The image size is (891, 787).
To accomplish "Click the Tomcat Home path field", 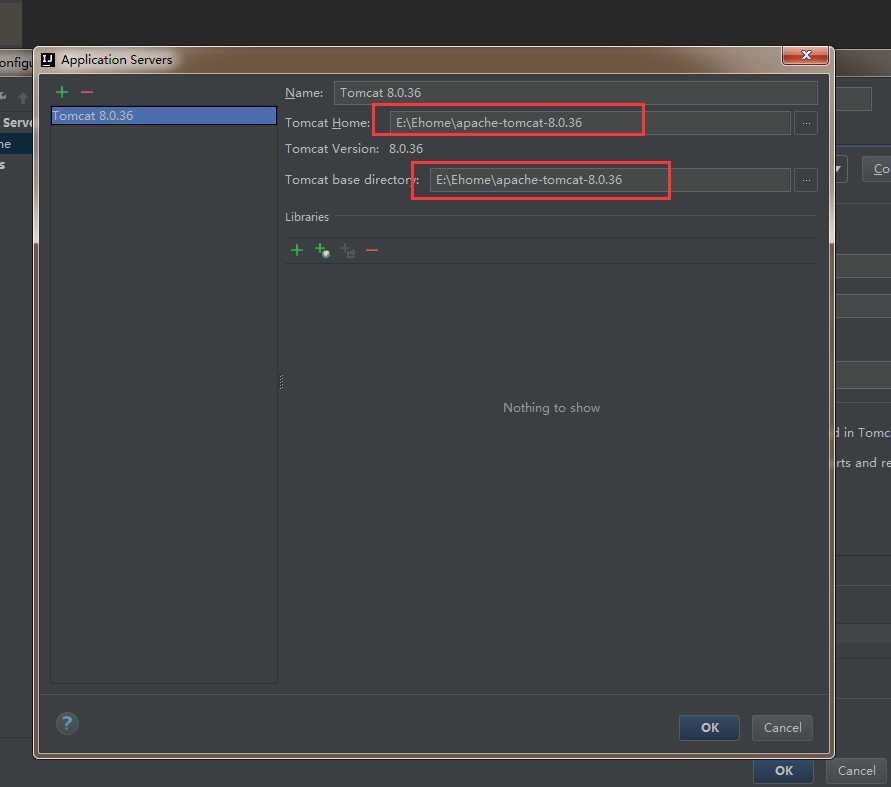I will click(590, 123).
